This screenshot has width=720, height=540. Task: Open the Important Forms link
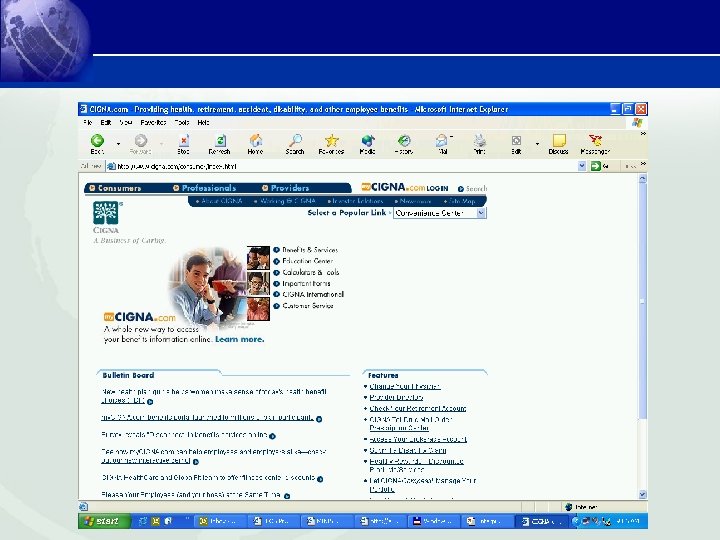[306, 284]
